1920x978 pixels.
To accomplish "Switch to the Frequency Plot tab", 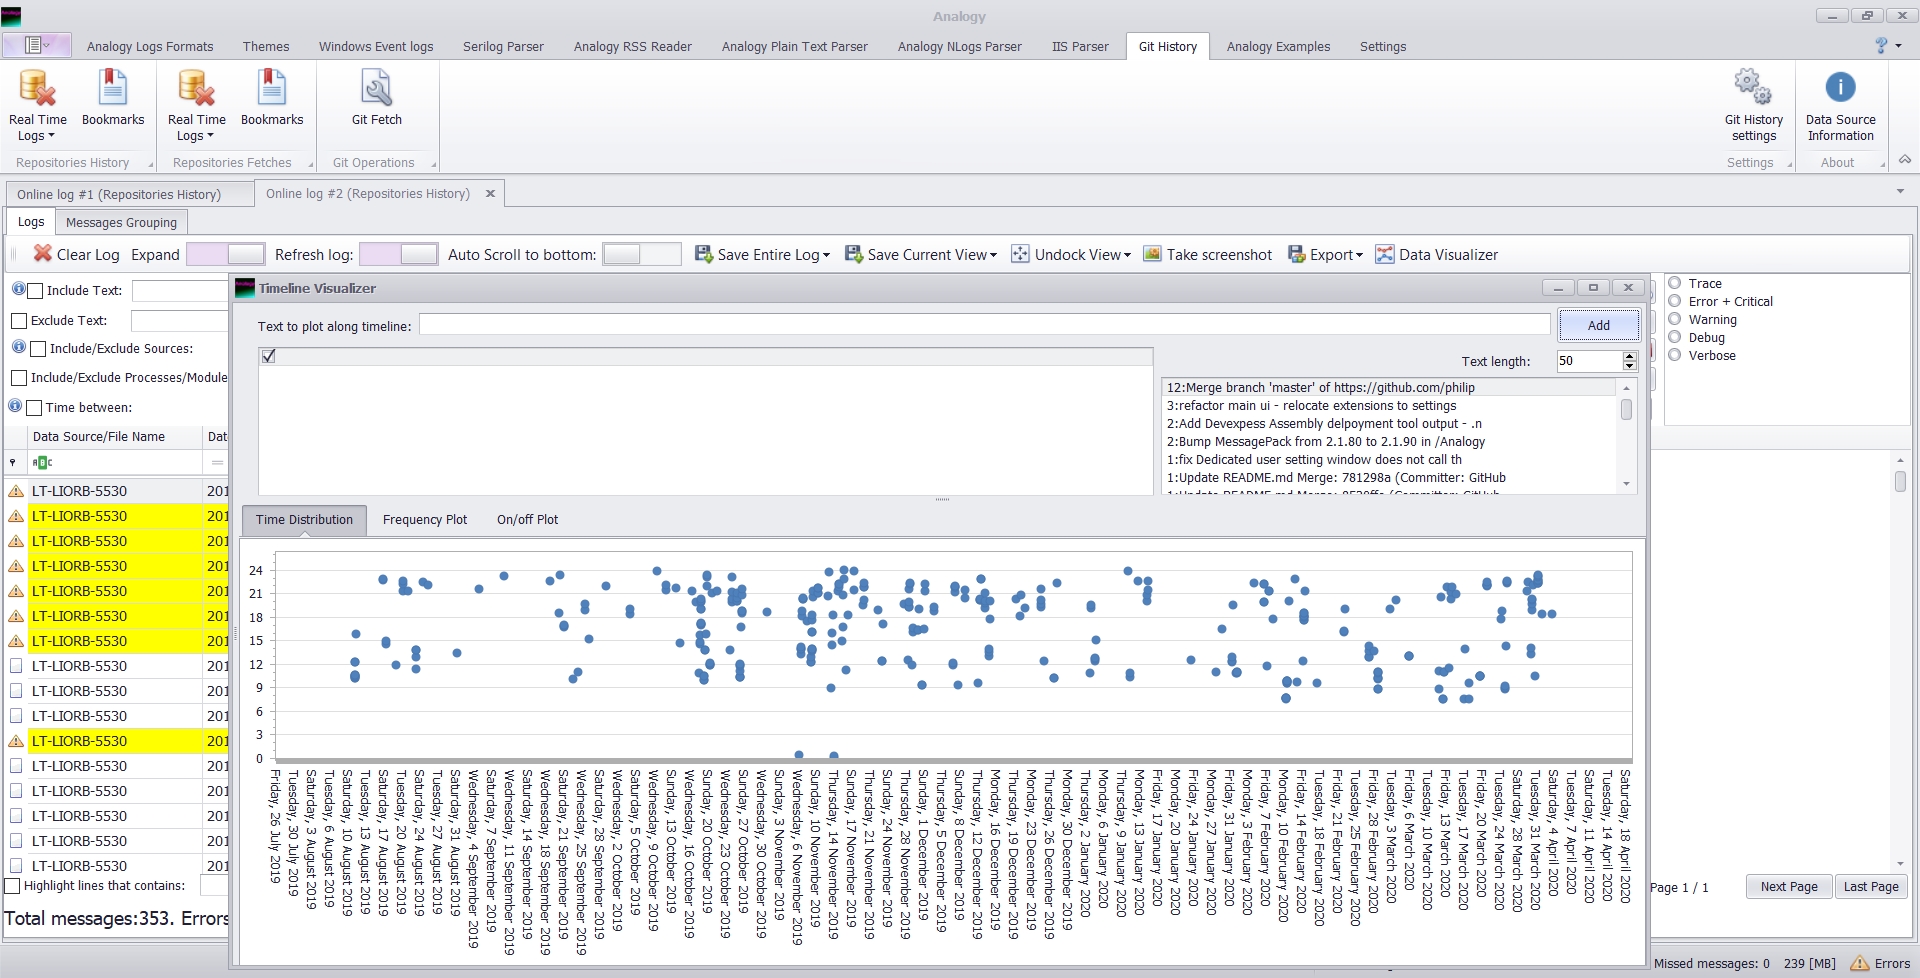I will [x=425, y=519].
